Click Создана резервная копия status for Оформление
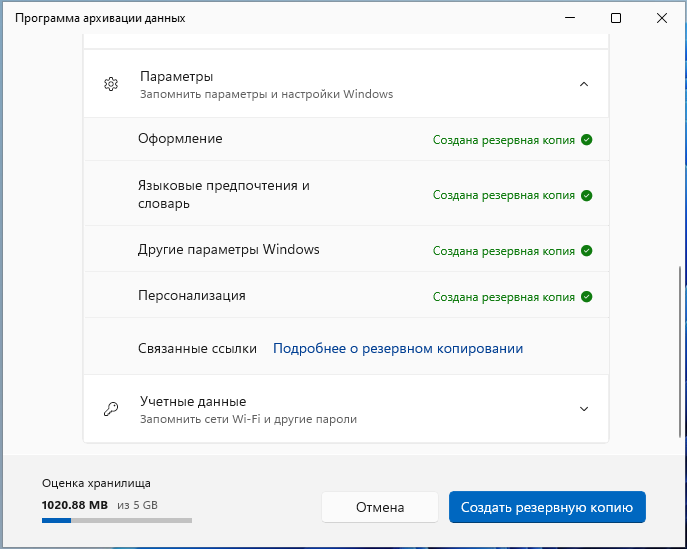687x549 pixels. click(x=504, y=140)
